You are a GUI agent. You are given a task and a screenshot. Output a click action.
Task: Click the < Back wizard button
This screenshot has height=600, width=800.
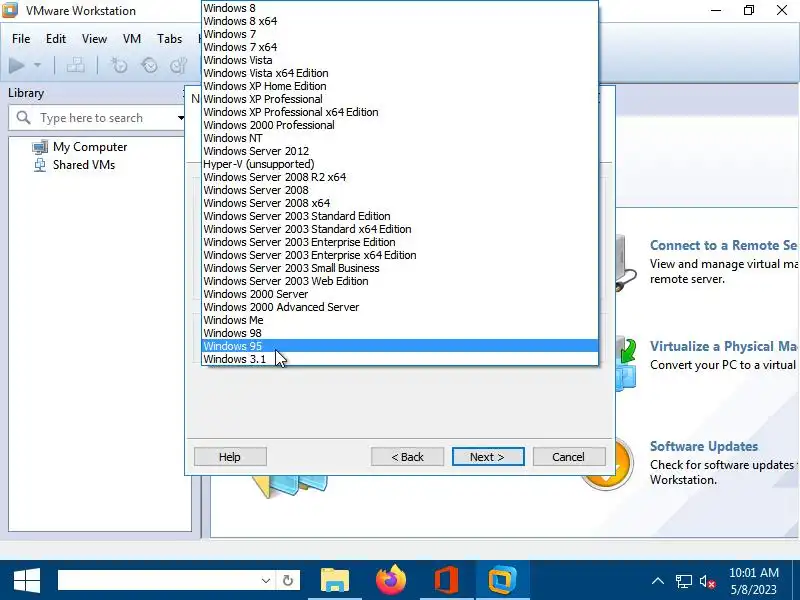coord(407,457)
